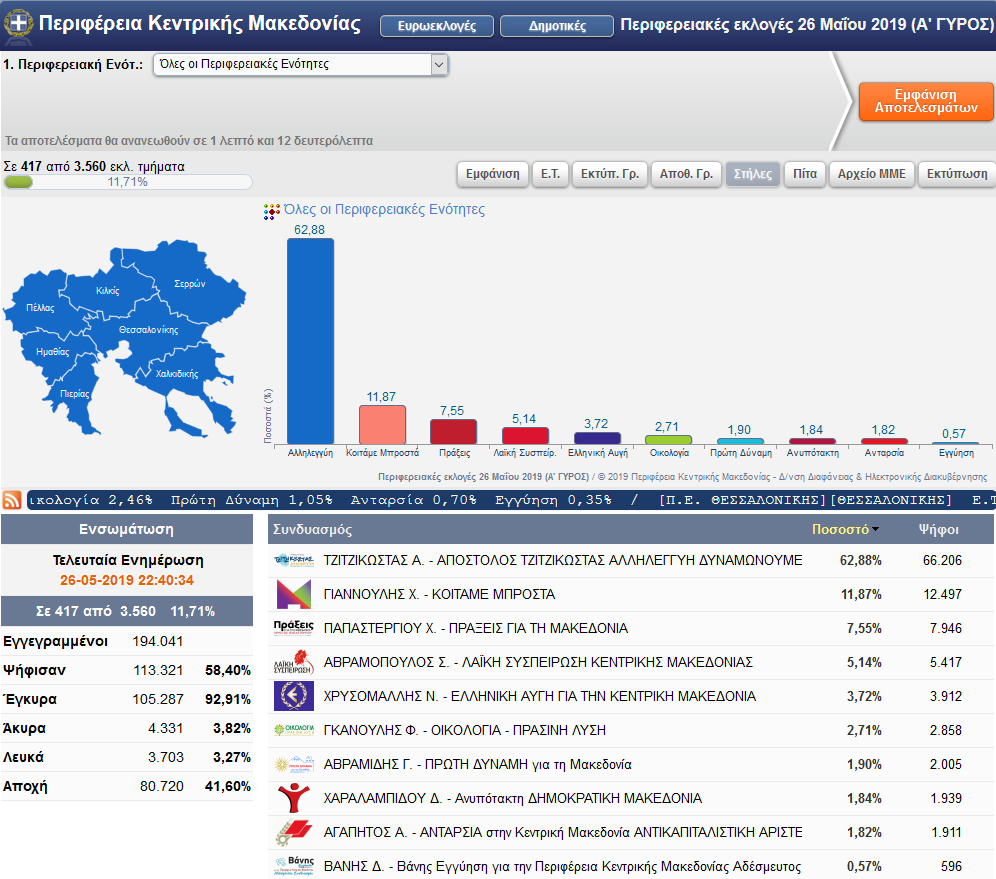Switch to Πίτα chart view
Viewport: 996px width, 879px height.
[804, 174]
